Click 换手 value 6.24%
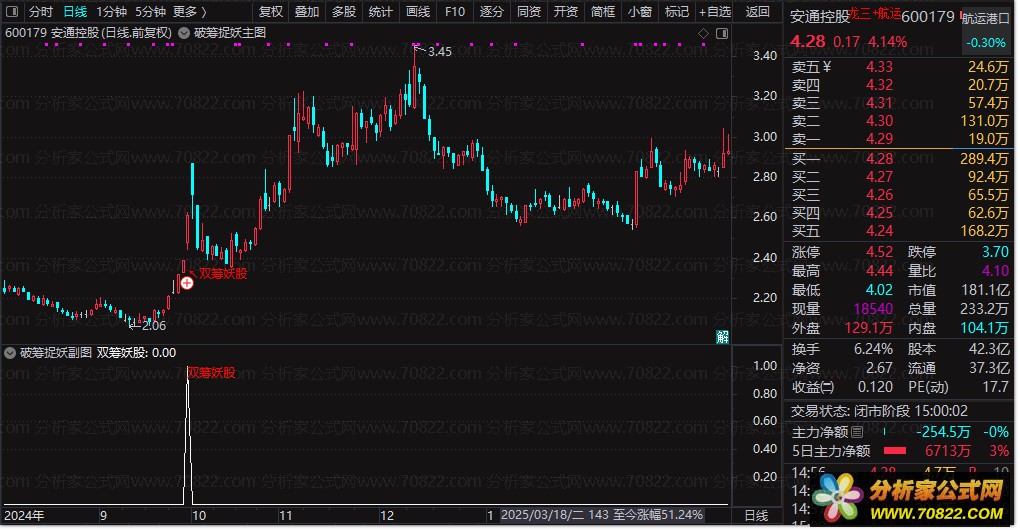Image resolution: width=1020 pixels, height=530 pixels. [x=873, y=349]
